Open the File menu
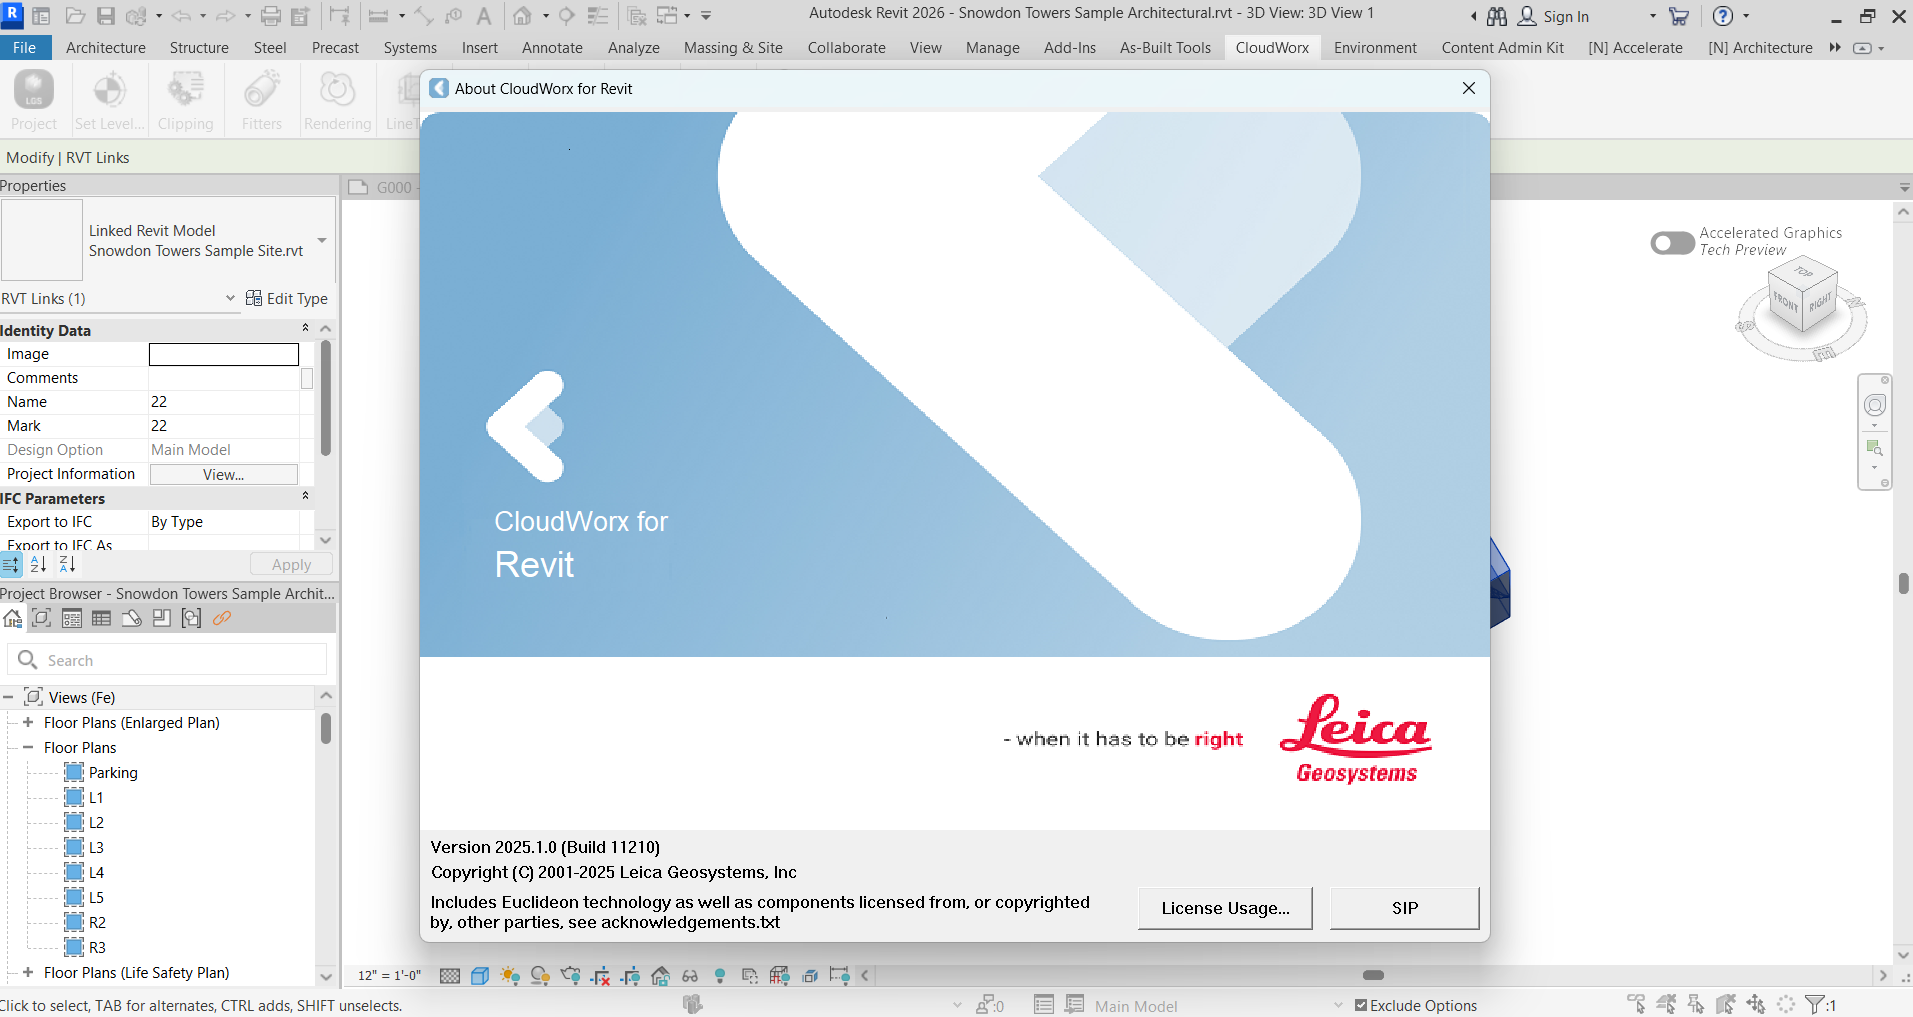 [x=24, y=47]
